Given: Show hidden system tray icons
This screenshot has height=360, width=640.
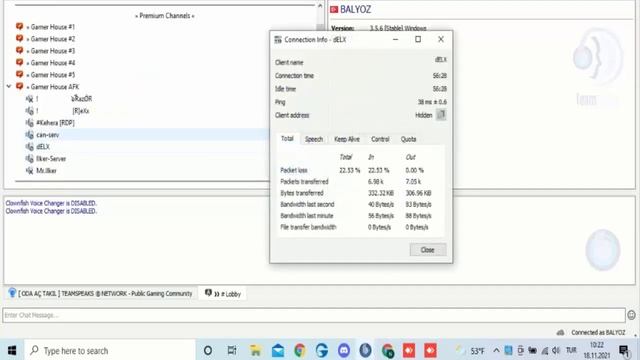Looking at the screenshot, I should pos(496,350).
